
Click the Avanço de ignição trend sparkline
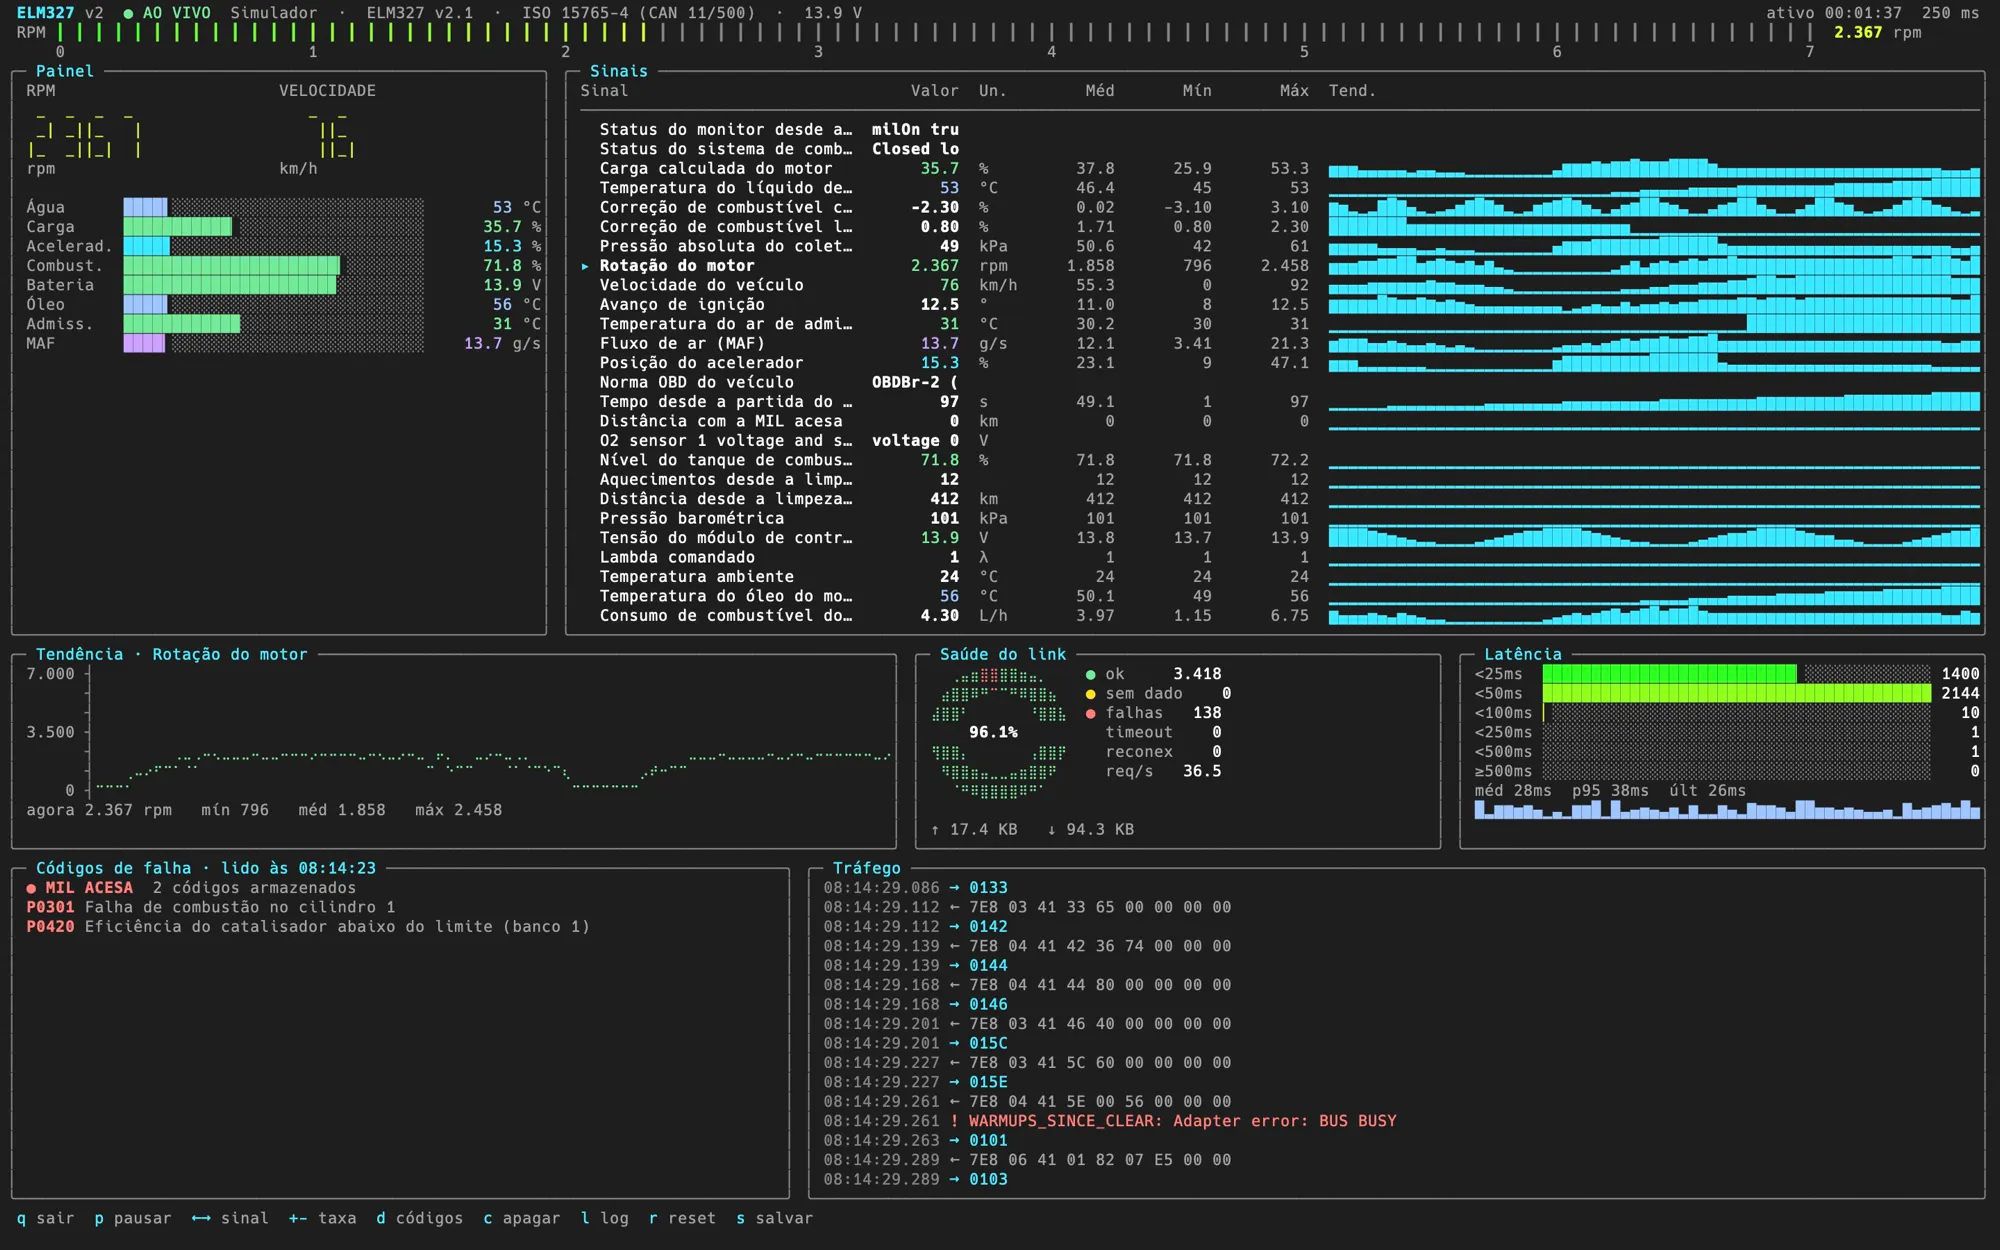point(1654,305)
